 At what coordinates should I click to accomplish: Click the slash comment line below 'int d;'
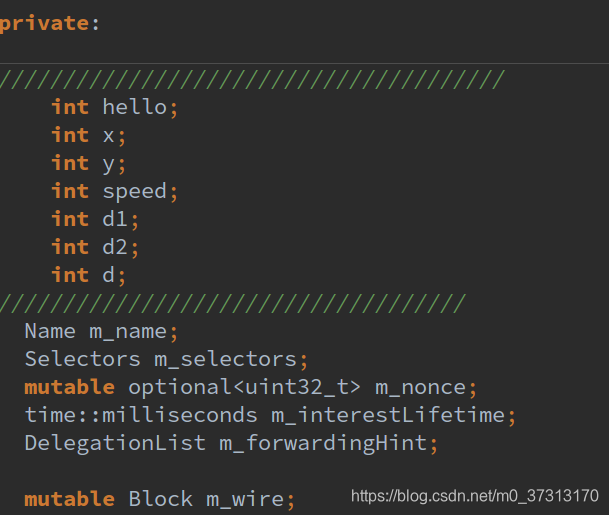coord(233,303)
